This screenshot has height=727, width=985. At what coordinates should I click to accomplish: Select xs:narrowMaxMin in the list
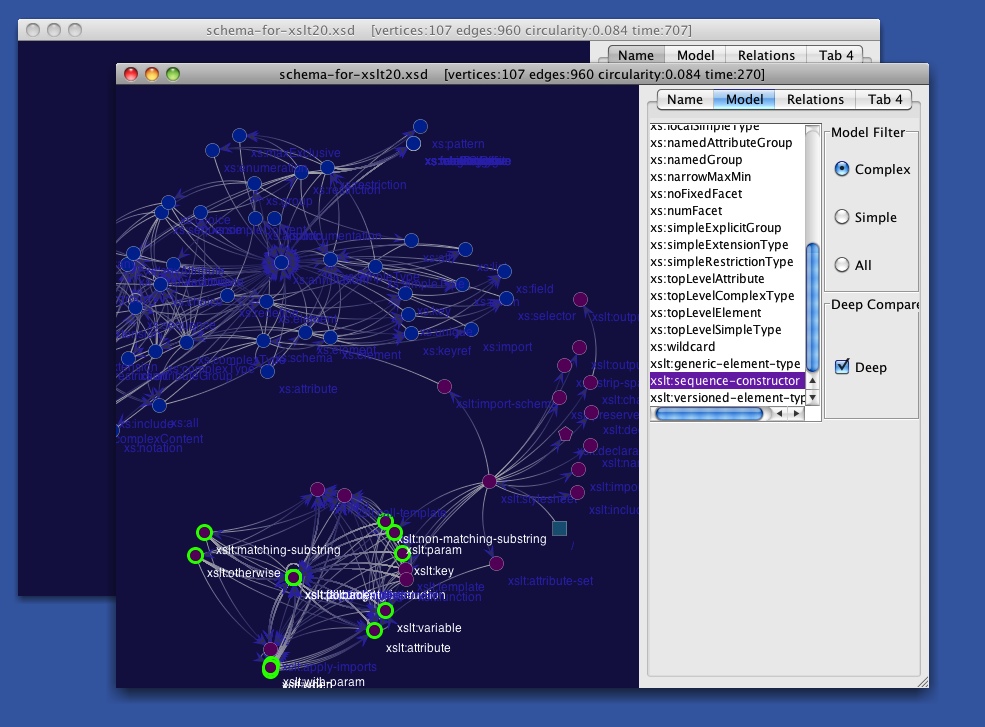727,177
